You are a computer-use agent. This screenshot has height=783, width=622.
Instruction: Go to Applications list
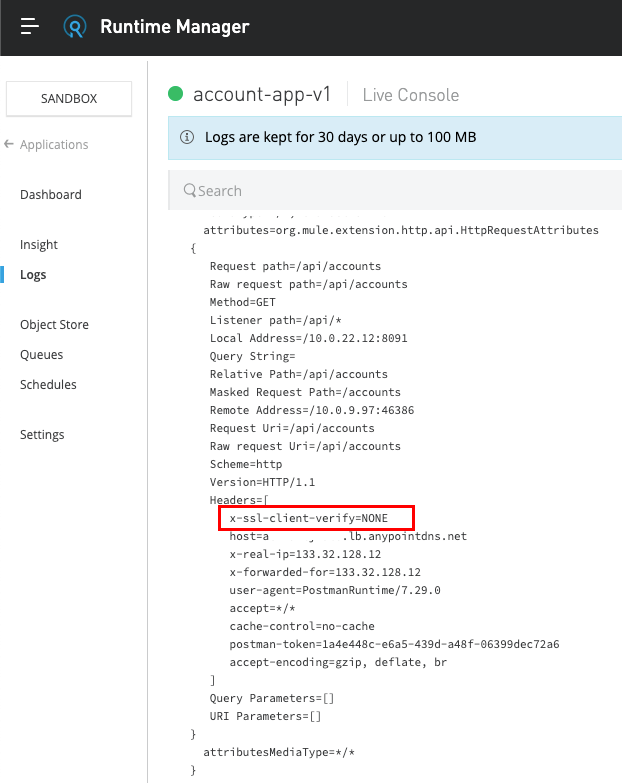coord(54,145)
